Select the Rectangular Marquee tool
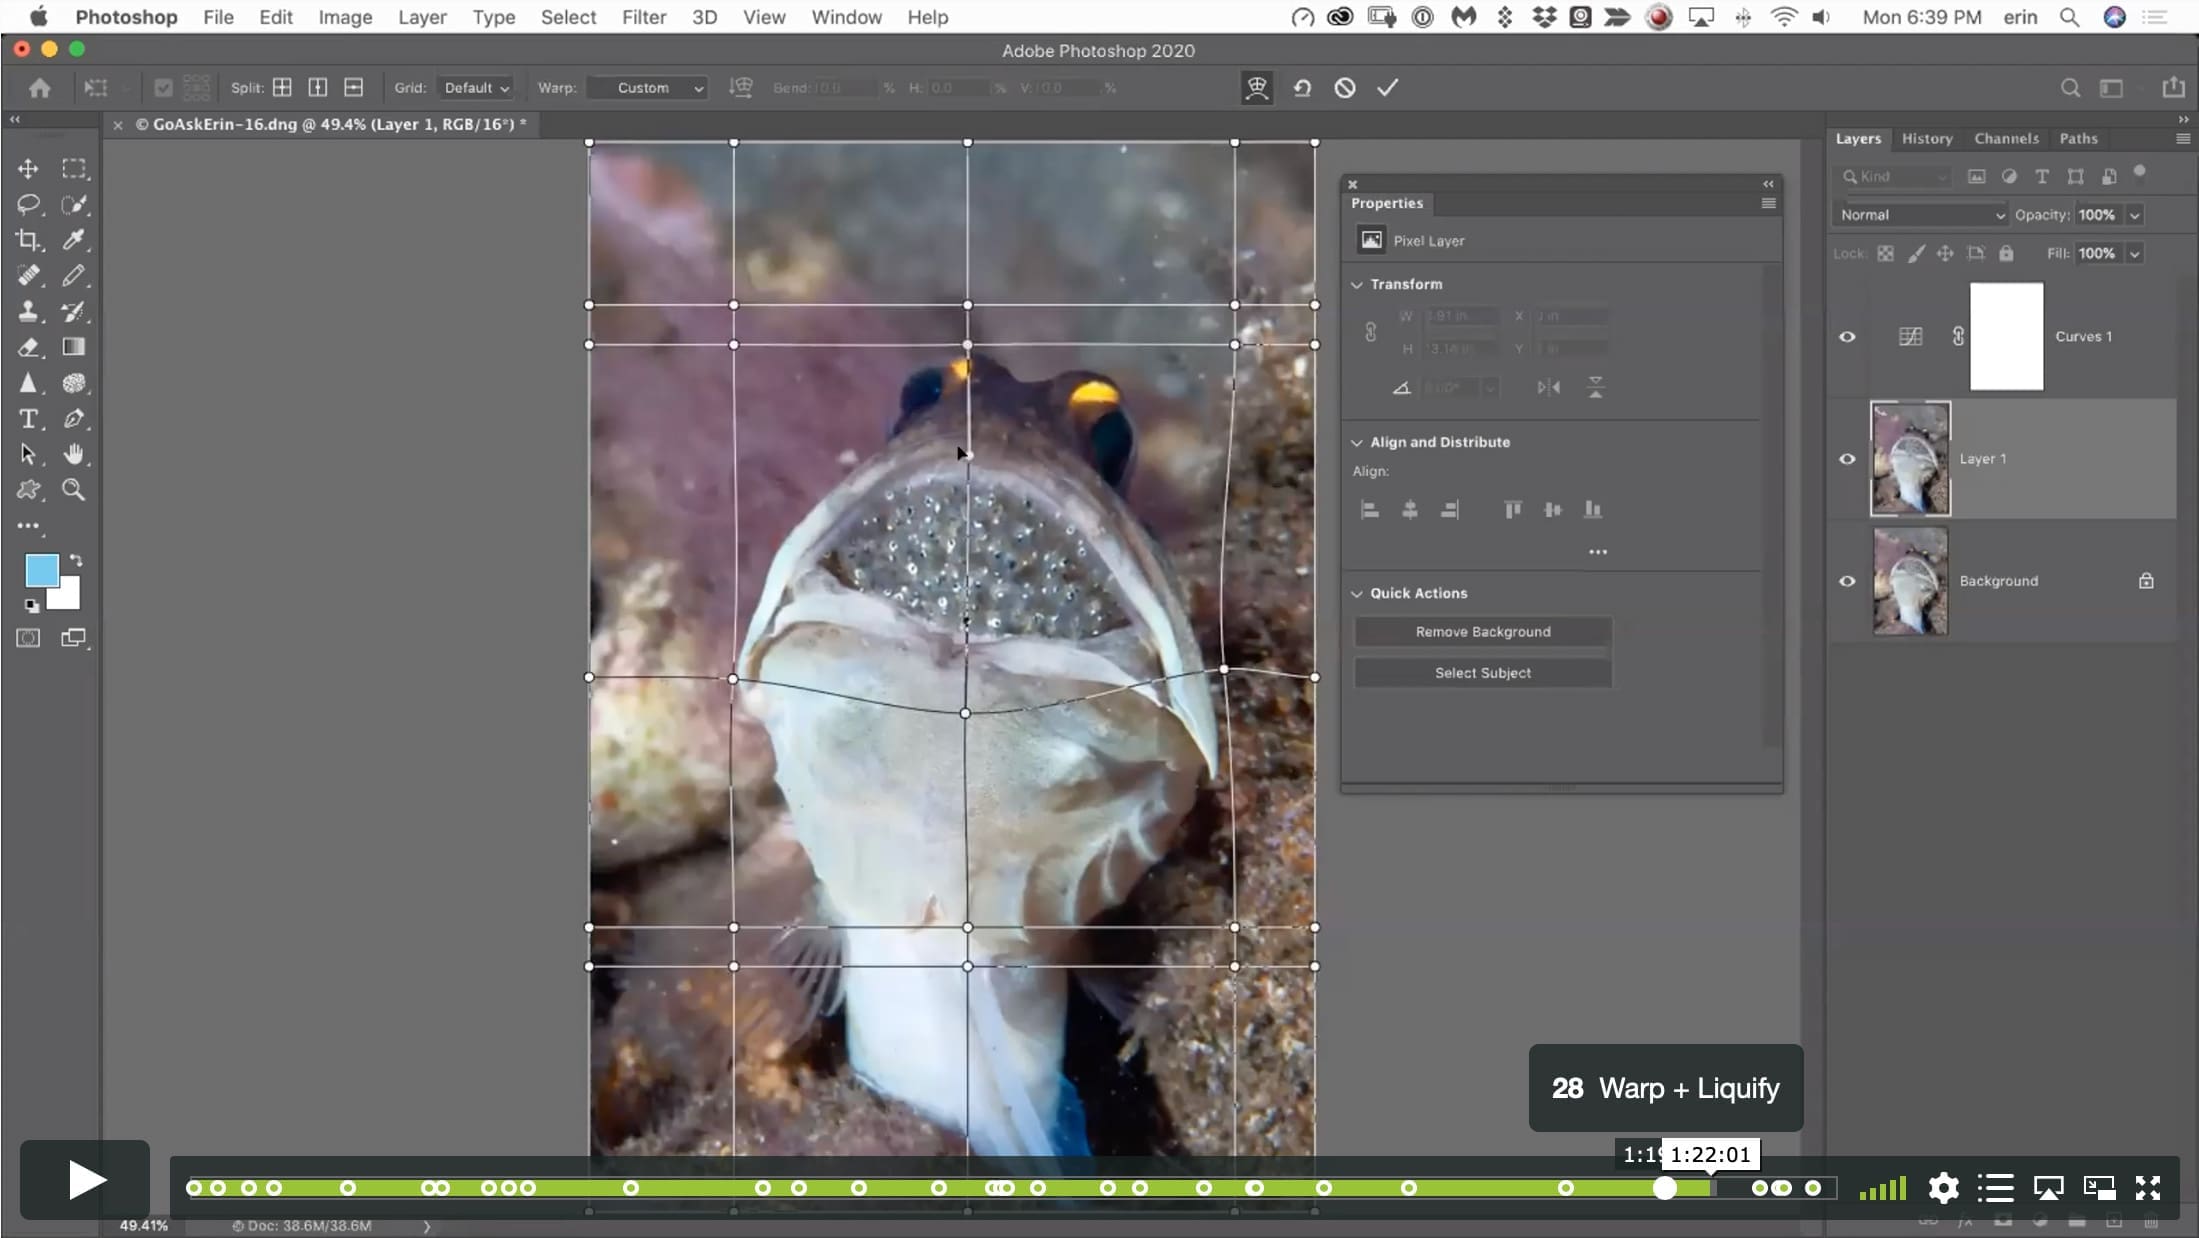The width and height of the screenshot is (2199, 1238). (x=74, y=169)
